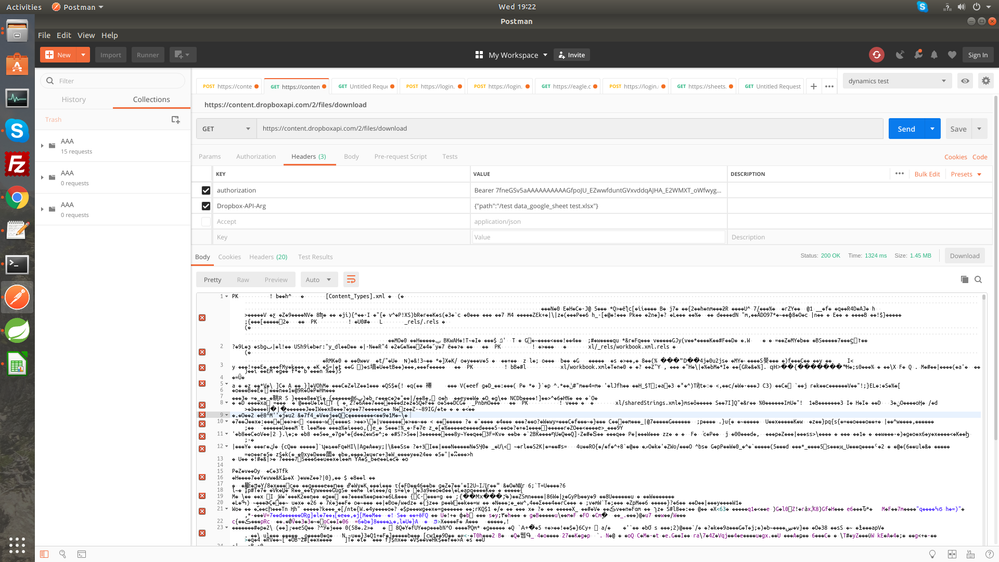The height and width of the screenshot is (562, 999).
Task: Click the sidebar Filter search field
Action: click(113, 81)
